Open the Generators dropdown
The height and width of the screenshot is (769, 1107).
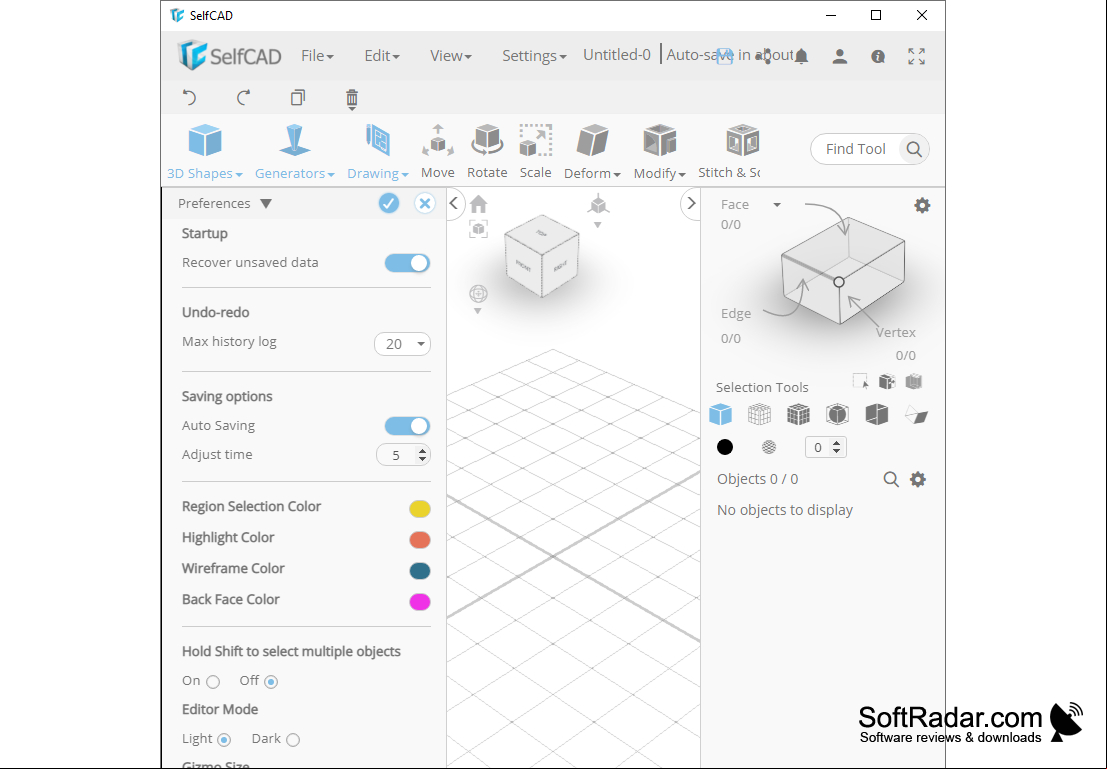(294, 151)
